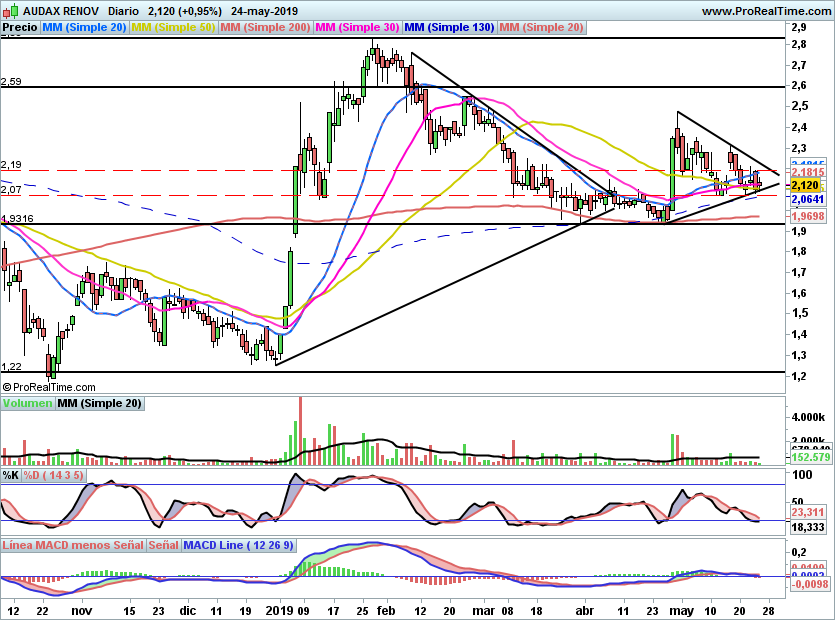This screenshot has height=620, width=835.
Task: Click the AUDAX RENOV ticker name
Action: 61,11
